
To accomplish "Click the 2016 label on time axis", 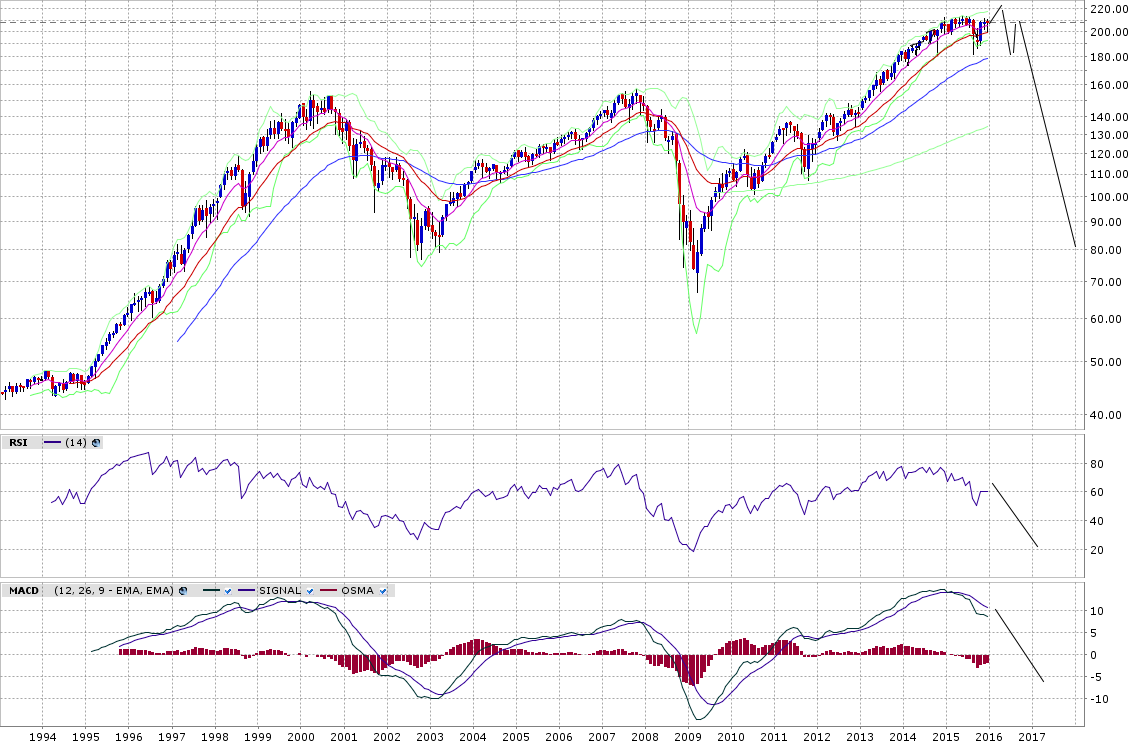I will pyautogui.click(x=989, y=737).
